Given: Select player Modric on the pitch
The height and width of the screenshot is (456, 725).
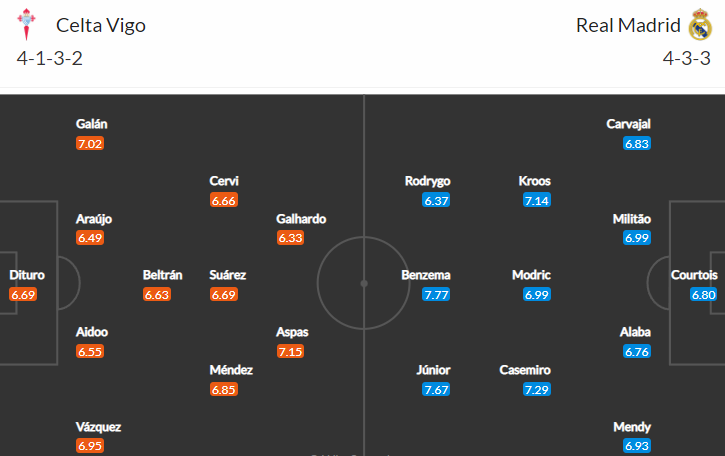Looking at the screenshot, I should pyautogui.click(x=531, y=275).
